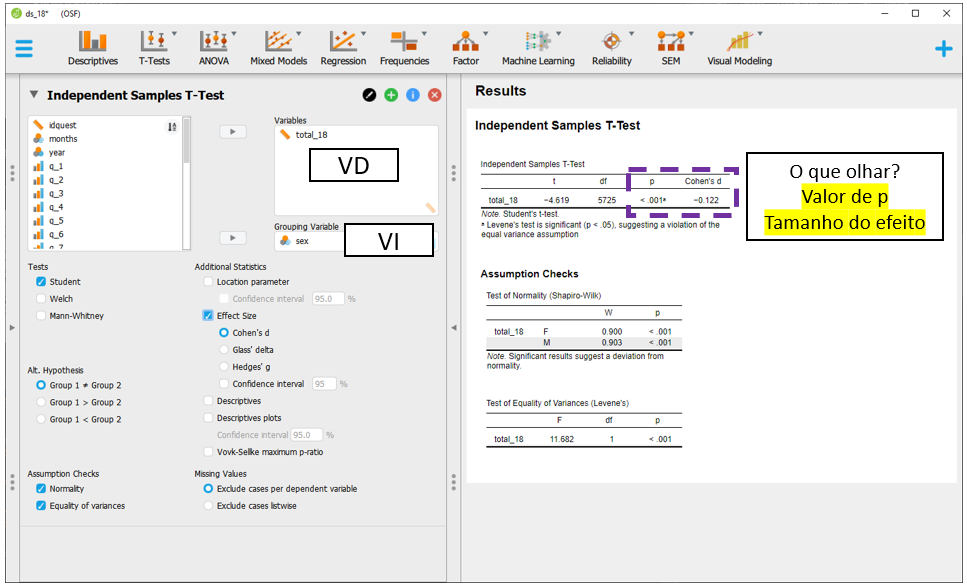Click the variable list scrollbar
Screen dimensions: 967x586
click(x=186, y=141)
